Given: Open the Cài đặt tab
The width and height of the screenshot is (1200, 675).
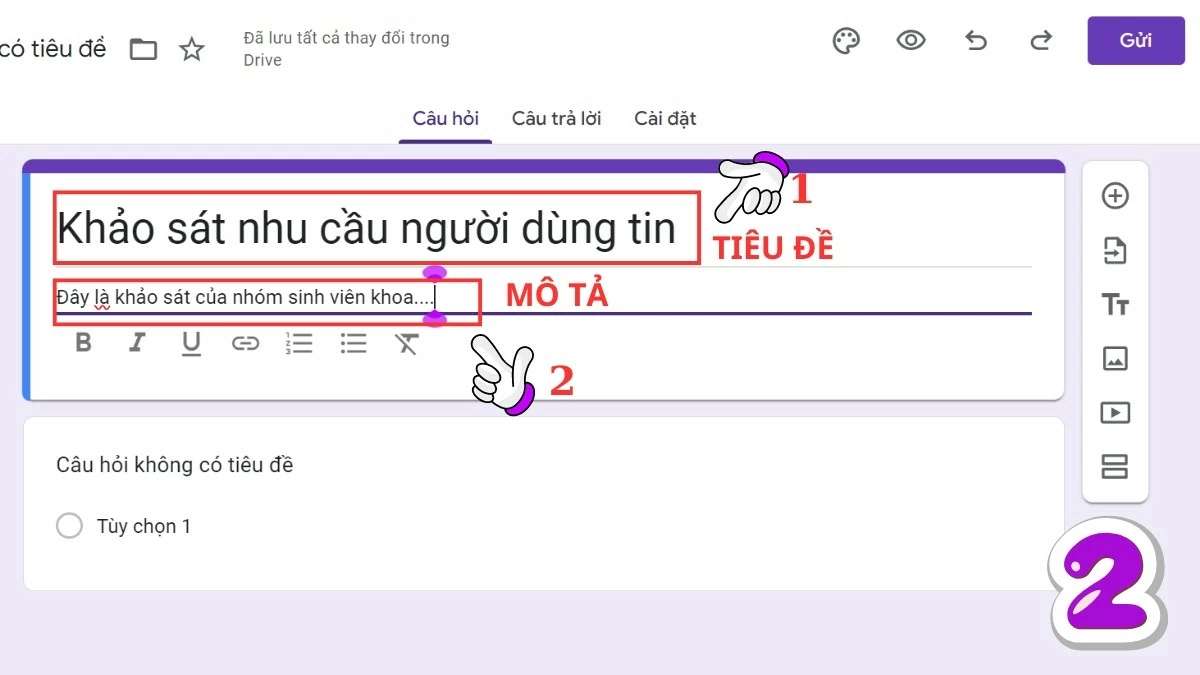Looking at the screenshot, I should [664, 117].
